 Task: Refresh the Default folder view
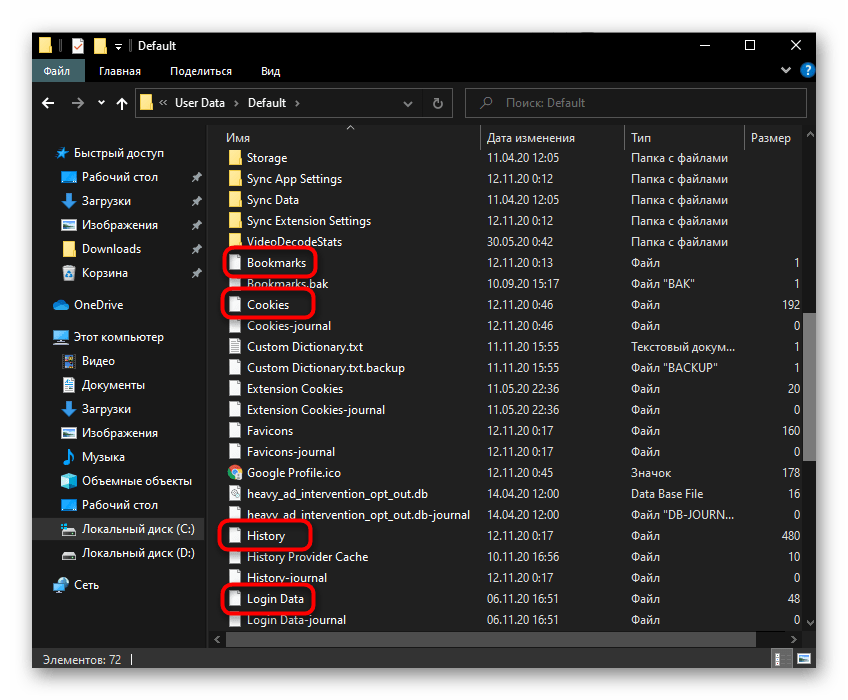(438, 103)
